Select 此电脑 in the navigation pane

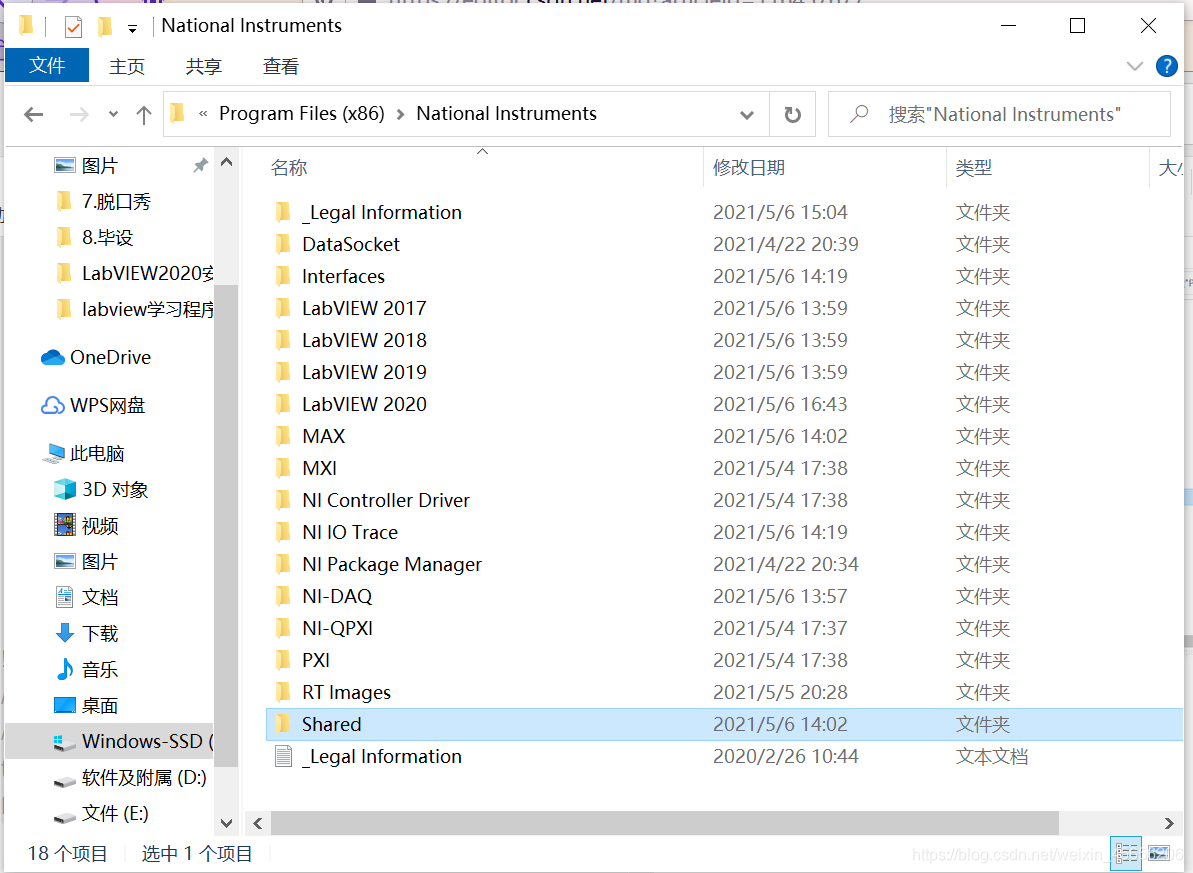pos(97,453)
